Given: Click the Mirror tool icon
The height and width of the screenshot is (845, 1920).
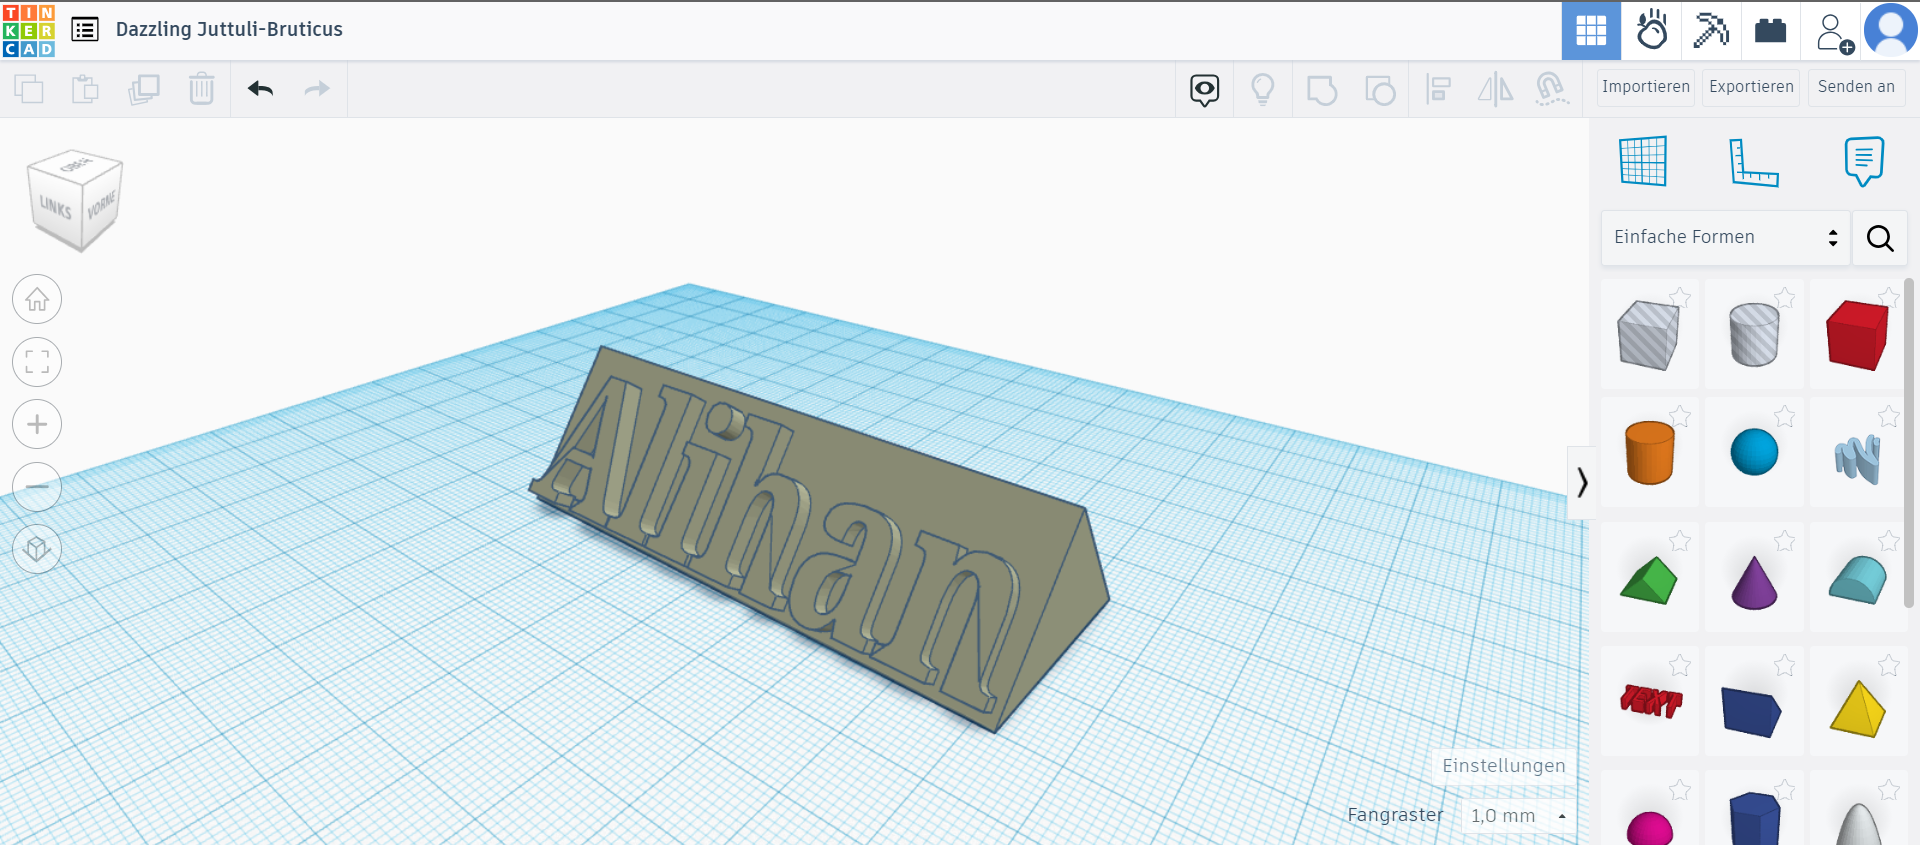Looking at the screenshot, I should click(1495, 90).
